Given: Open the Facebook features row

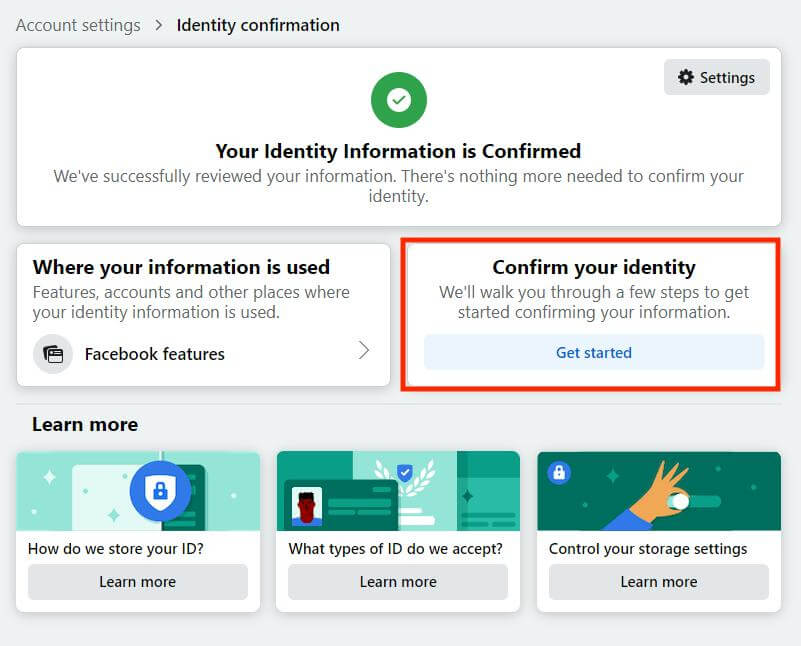Looking at the screenshot, I should click(x=203, y=353).
